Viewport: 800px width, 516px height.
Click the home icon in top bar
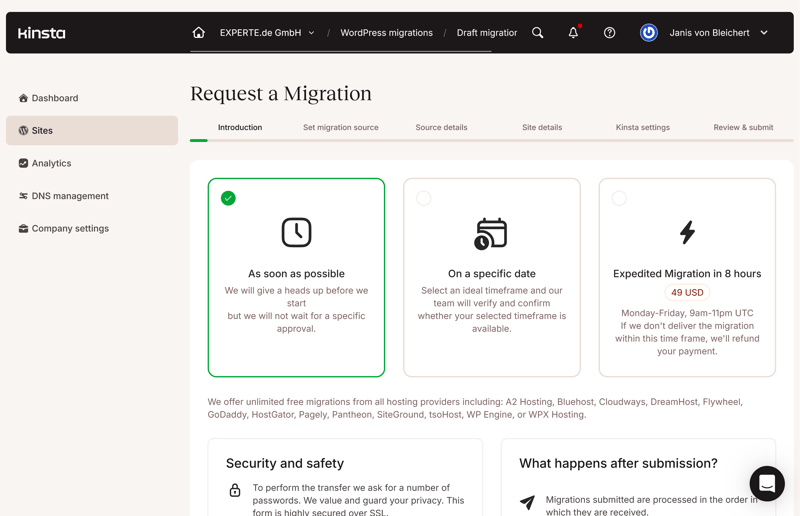pos(198,33)
